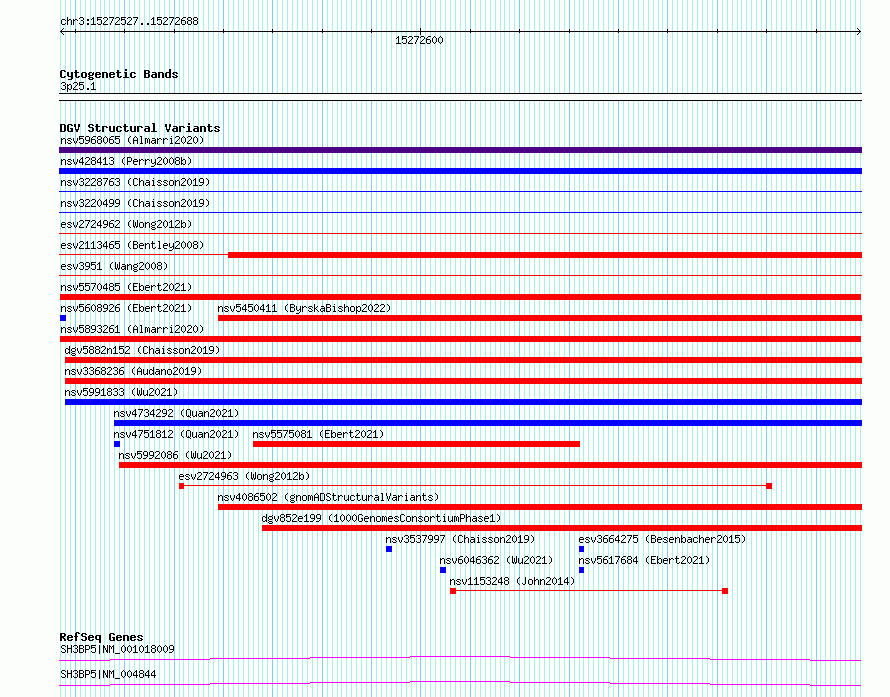Open the SH3BP5|NM_001018009 gene label
This screenshot has width=890, height=697.
pos(117,649)
